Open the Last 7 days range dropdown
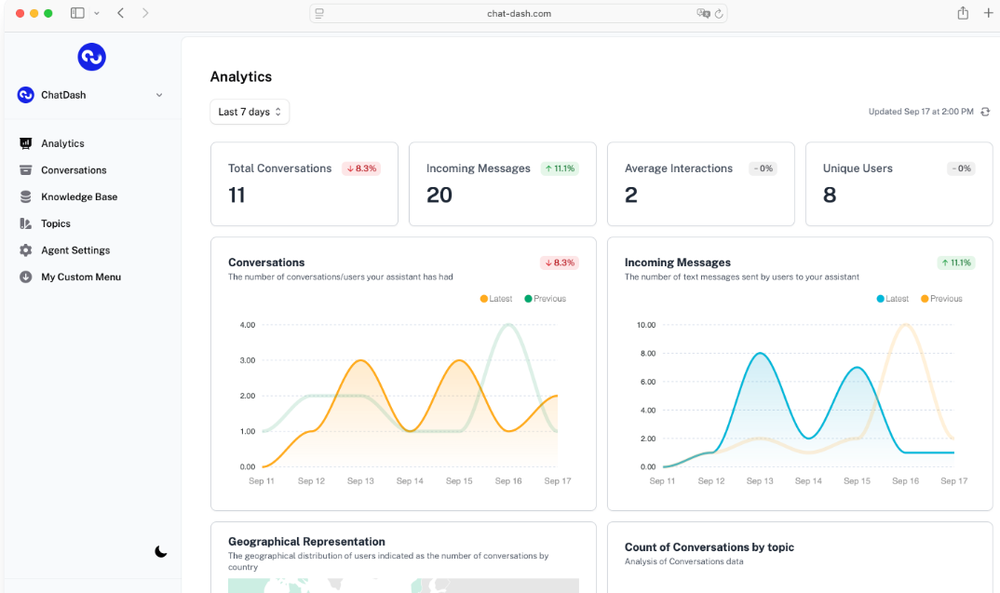 click(x=250, y=112)
